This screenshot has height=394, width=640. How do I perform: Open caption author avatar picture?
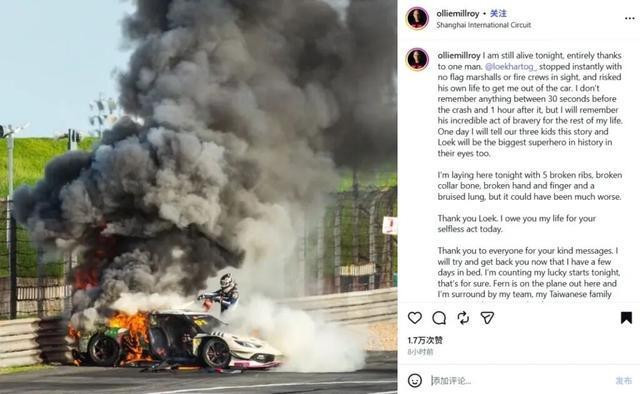pos(417,59)
